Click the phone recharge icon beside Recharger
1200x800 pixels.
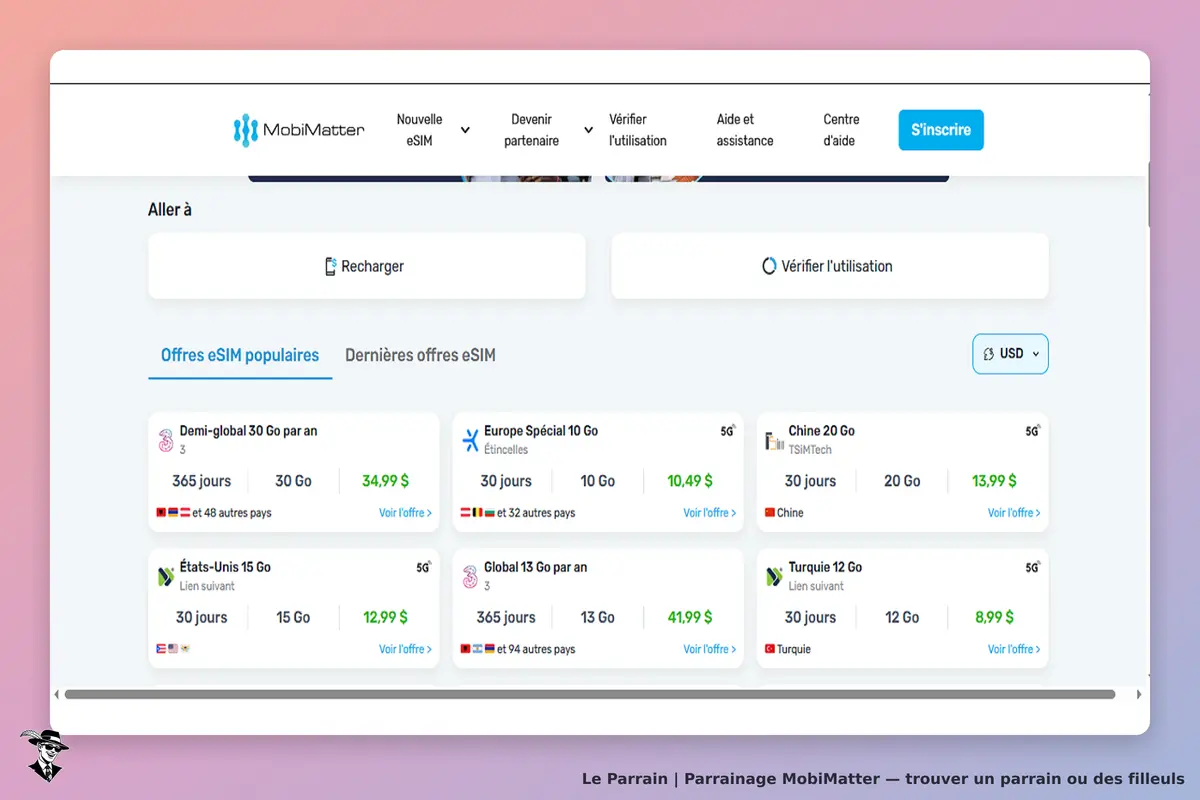(330, 266)
